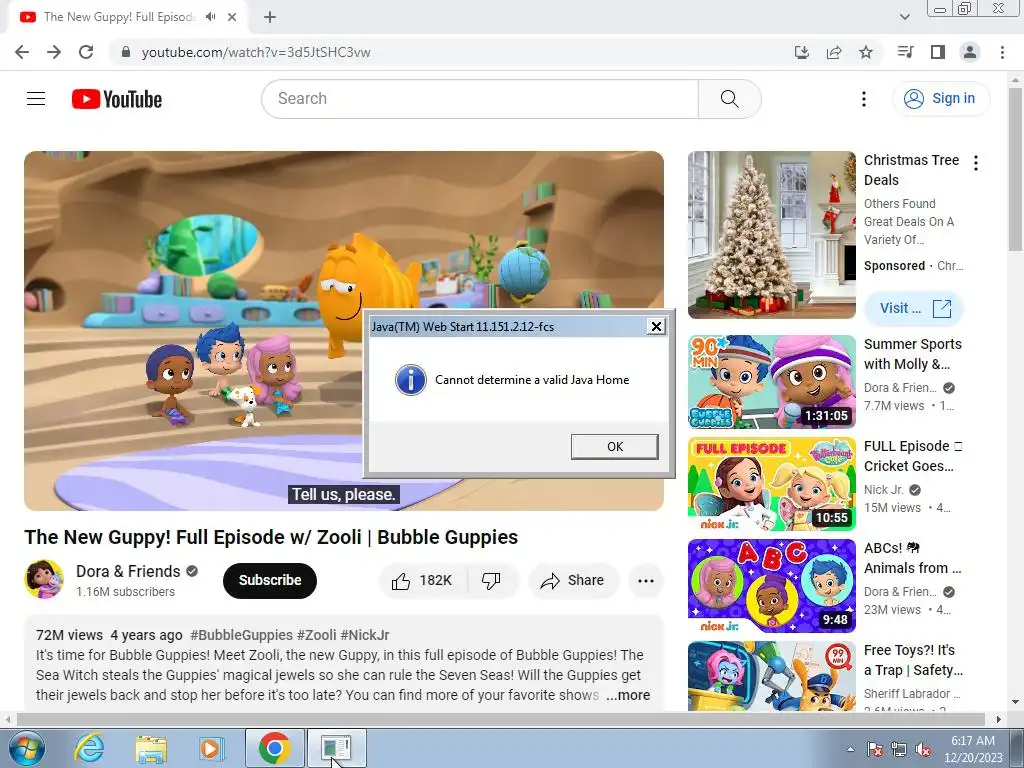Sign in to YouTube
Image resolution: width=1024 pixels, height=768 pixels.
point(941,99)
